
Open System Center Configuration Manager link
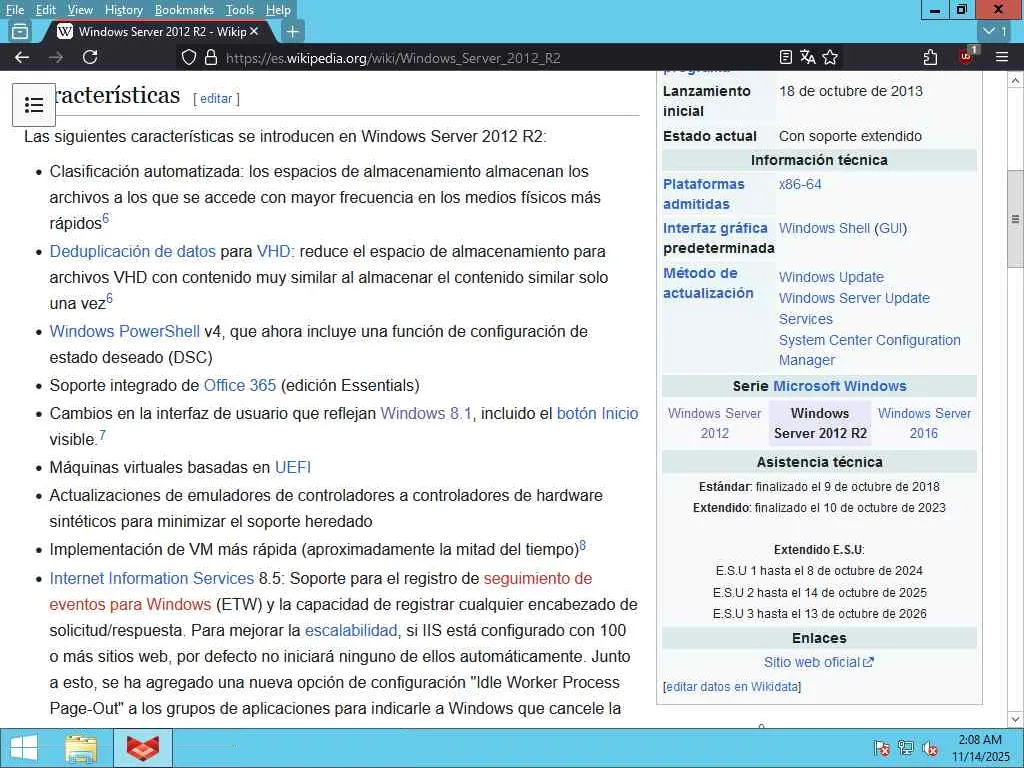869,350
